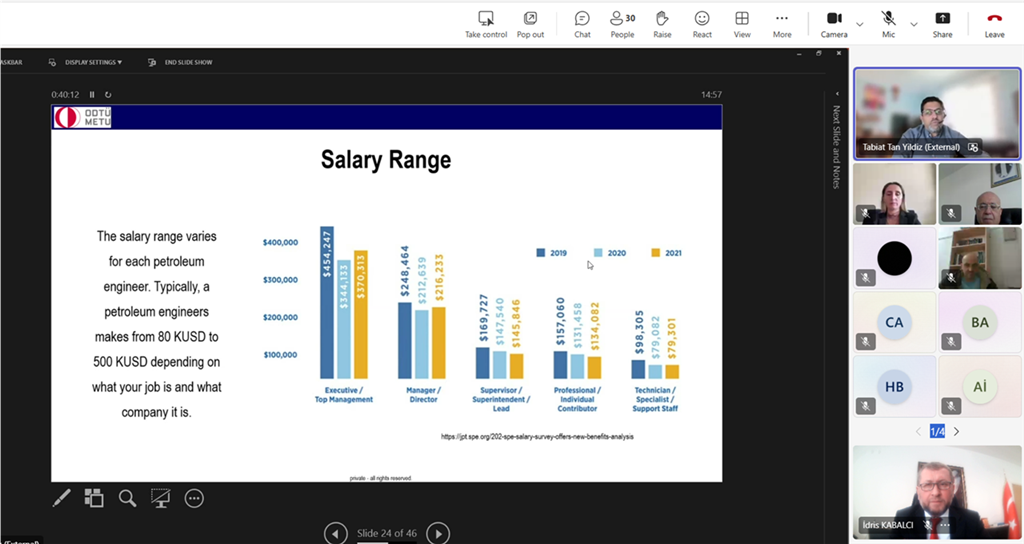1024x544 pixels.
Task: Pause the presentation timer
Action: click(93, 95)
